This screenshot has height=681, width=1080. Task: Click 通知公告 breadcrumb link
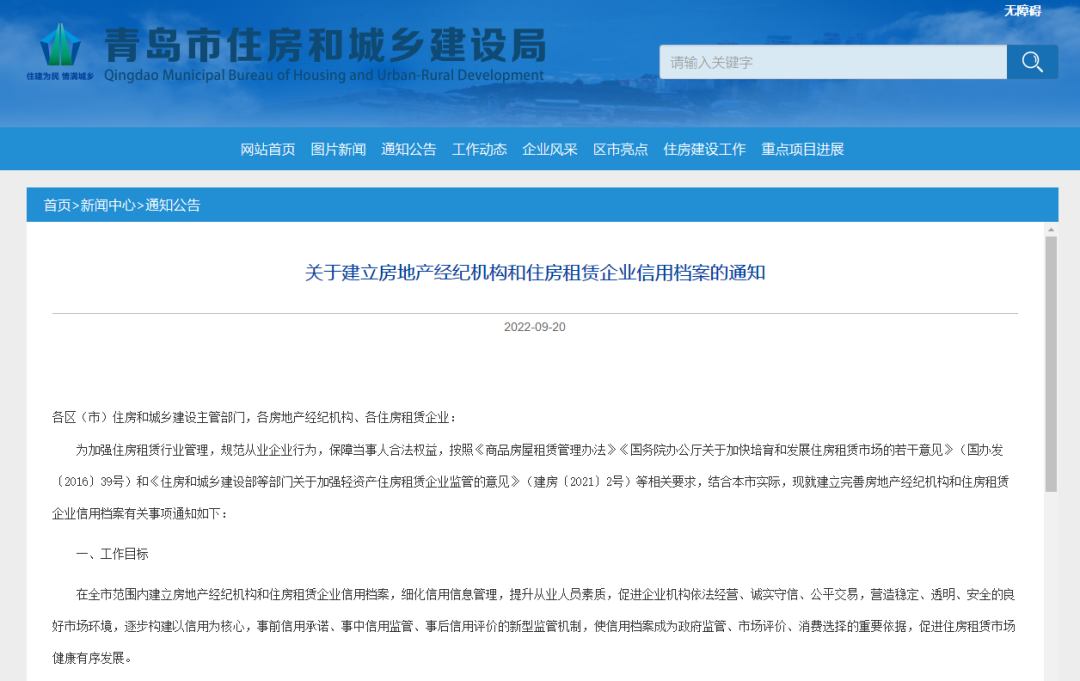[172, 205]
